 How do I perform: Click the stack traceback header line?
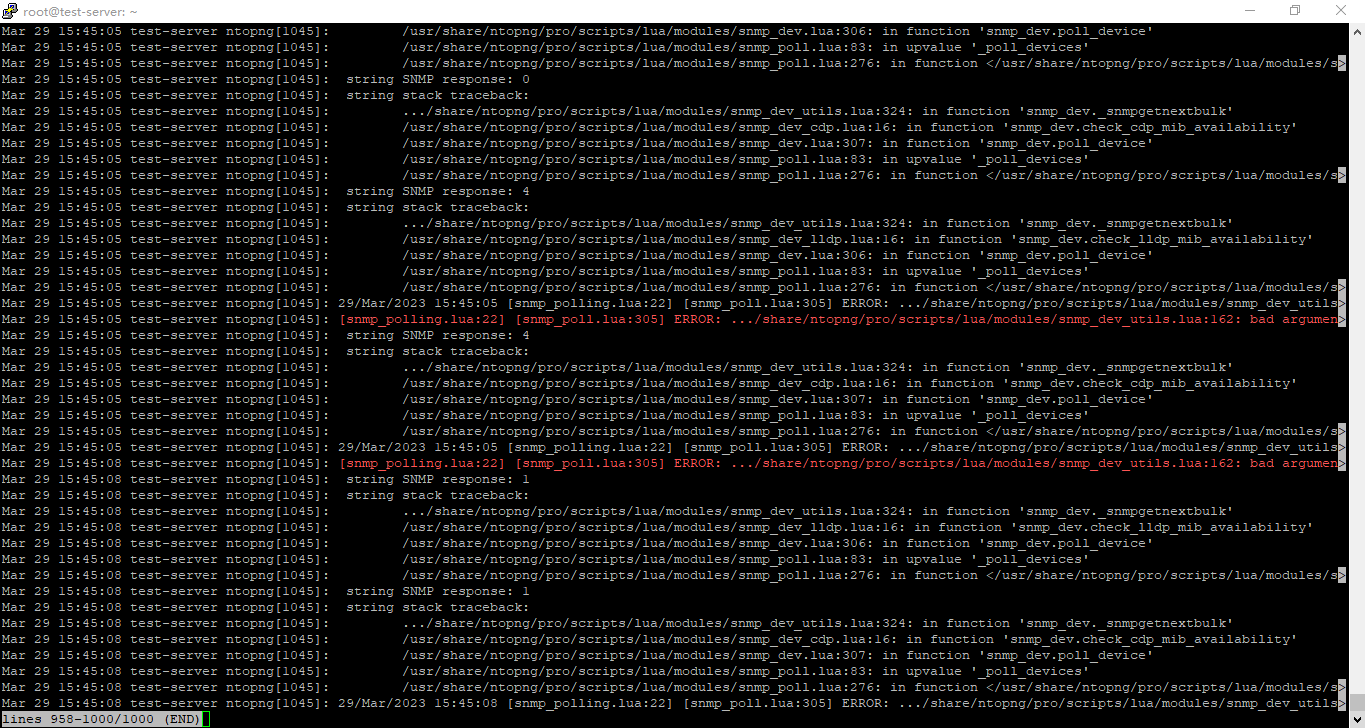click(440, 95)
